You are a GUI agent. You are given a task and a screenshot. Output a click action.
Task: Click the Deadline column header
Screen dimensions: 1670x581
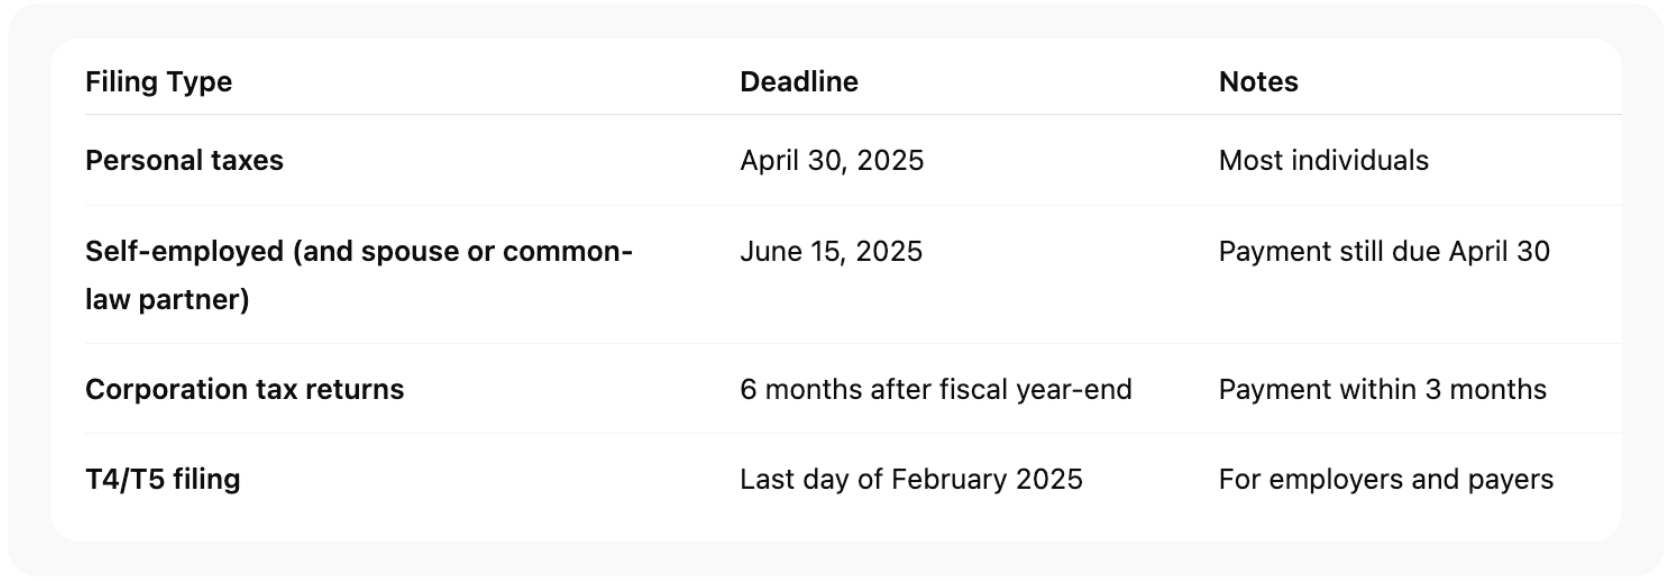point(798,82)
